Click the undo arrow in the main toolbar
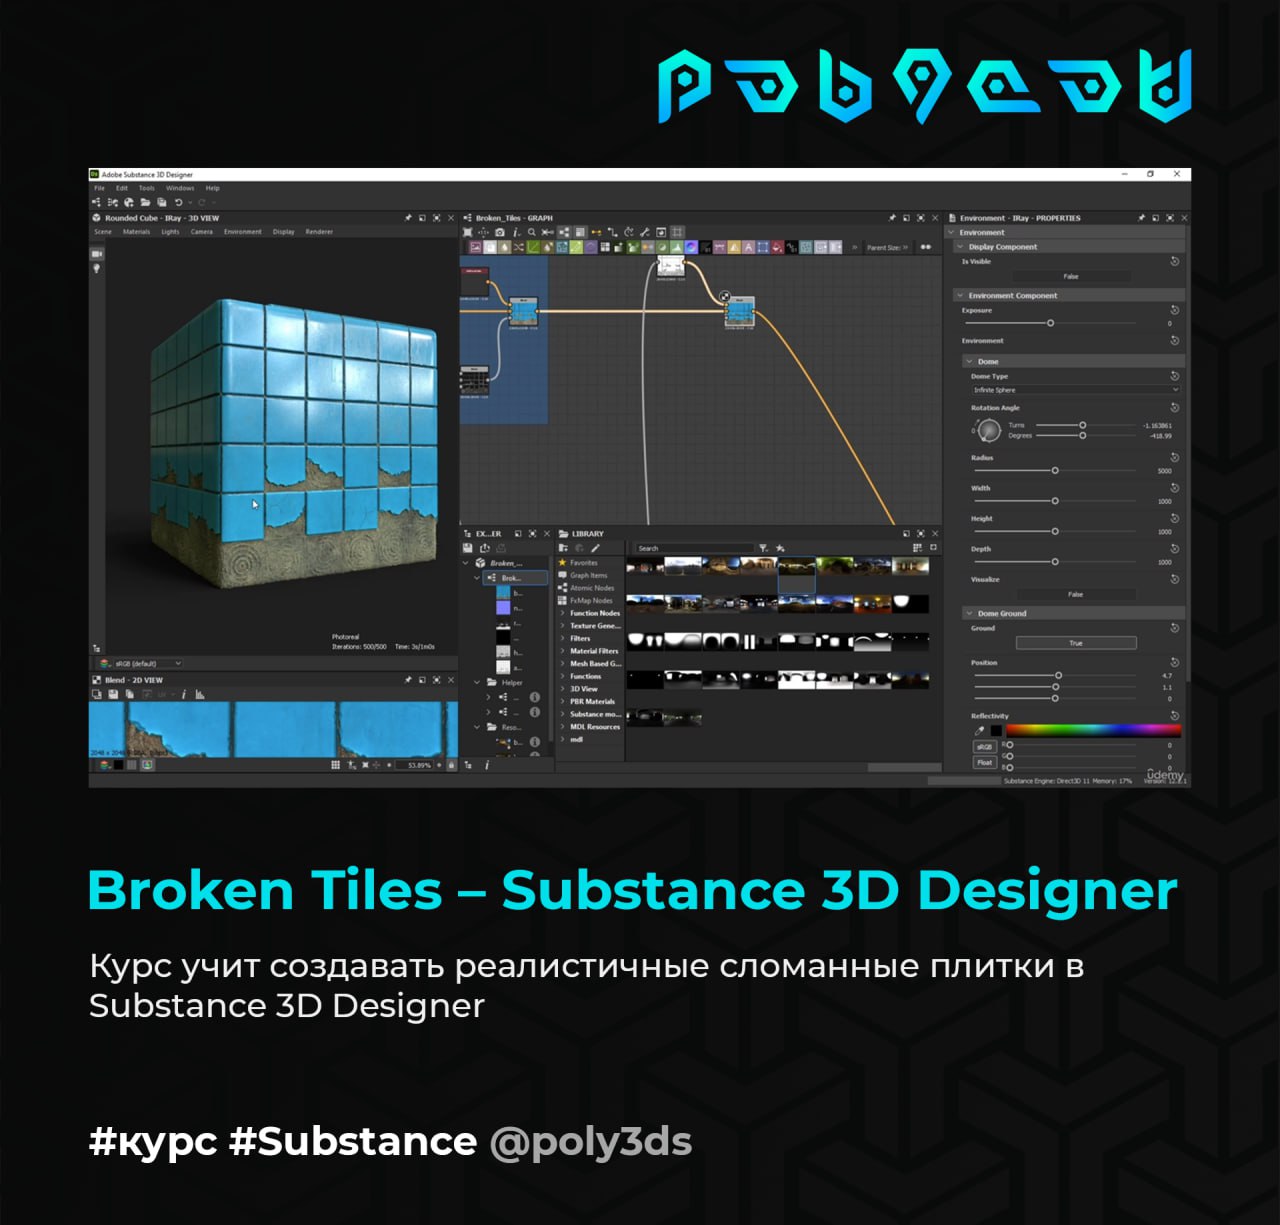Viewport: 1280px width, 1225px height. tap(178, 202)
